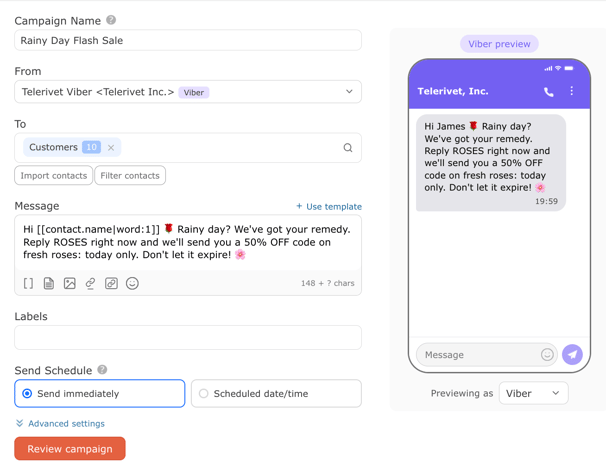
Task: Click the preview message bubble text
Action: (x=487, y=157)
